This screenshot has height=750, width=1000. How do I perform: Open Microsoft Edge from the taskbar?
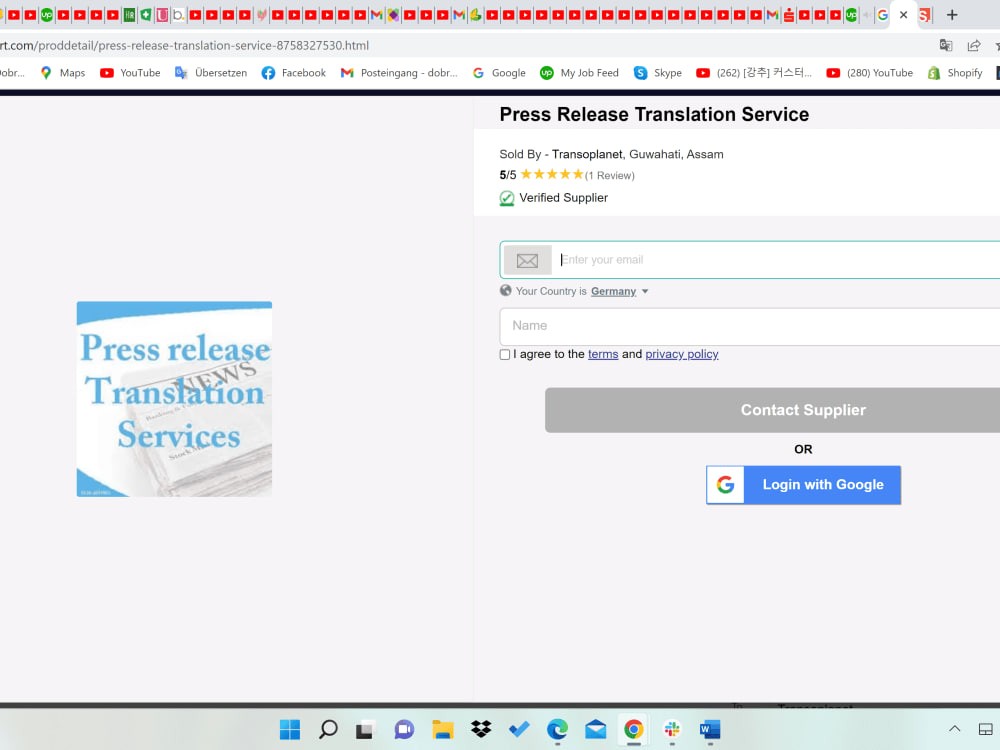click(557, 729)
